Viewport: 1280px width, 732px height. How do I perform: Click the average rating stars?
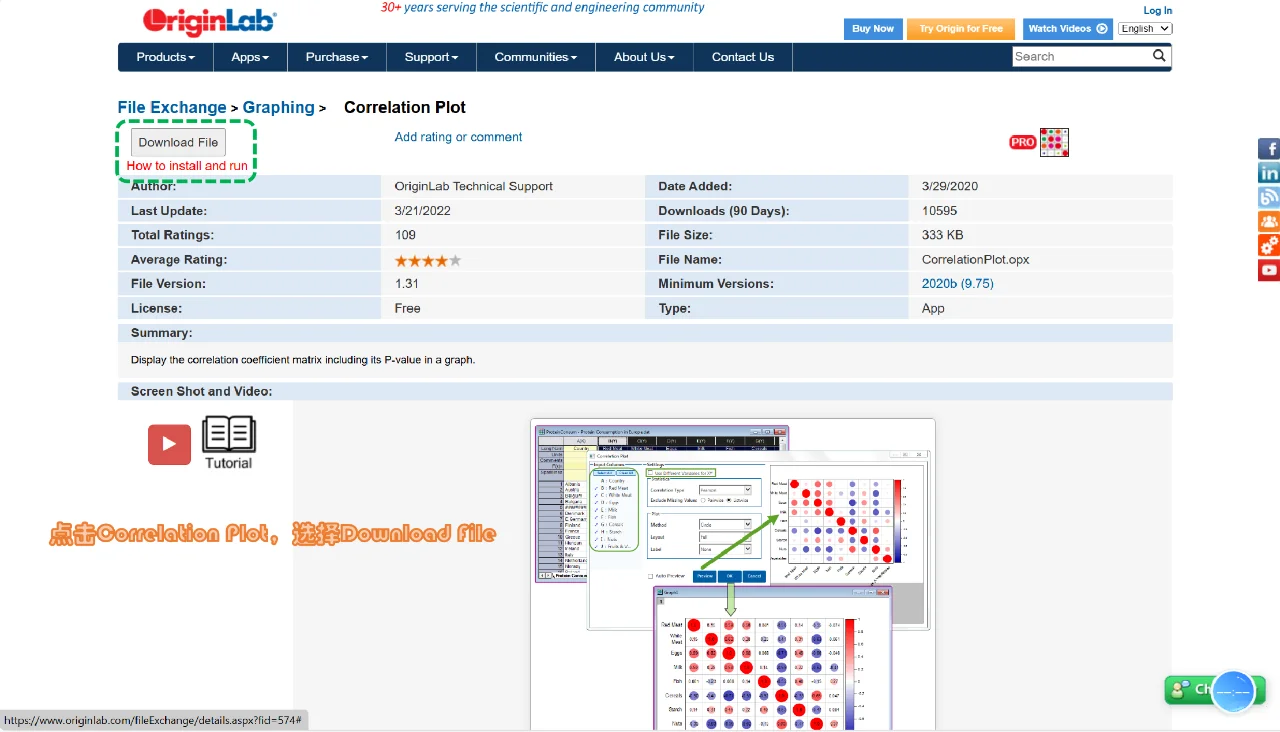428,260
